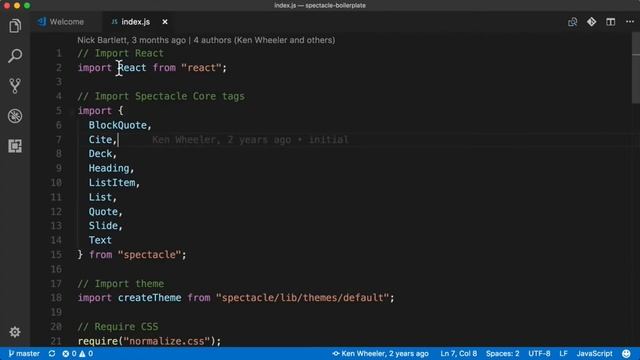The width and height of the screenshot is (640, 360).
Task: Click the Ken Wheeler blame status entry
Action: pyautogui.click(x=380, y=353)
